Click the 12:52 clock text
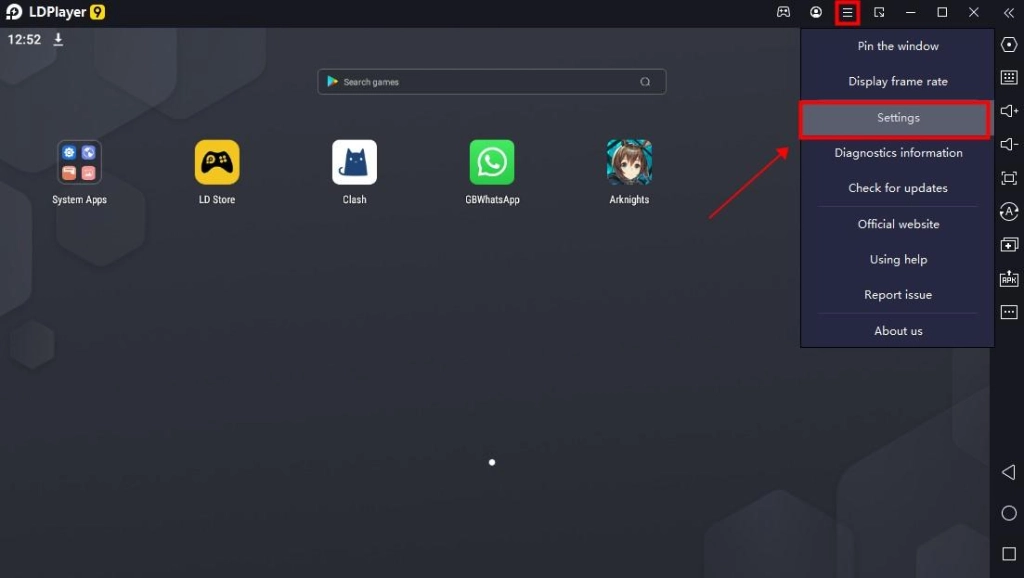The image size is (1024, 578). tap(24, 39)
